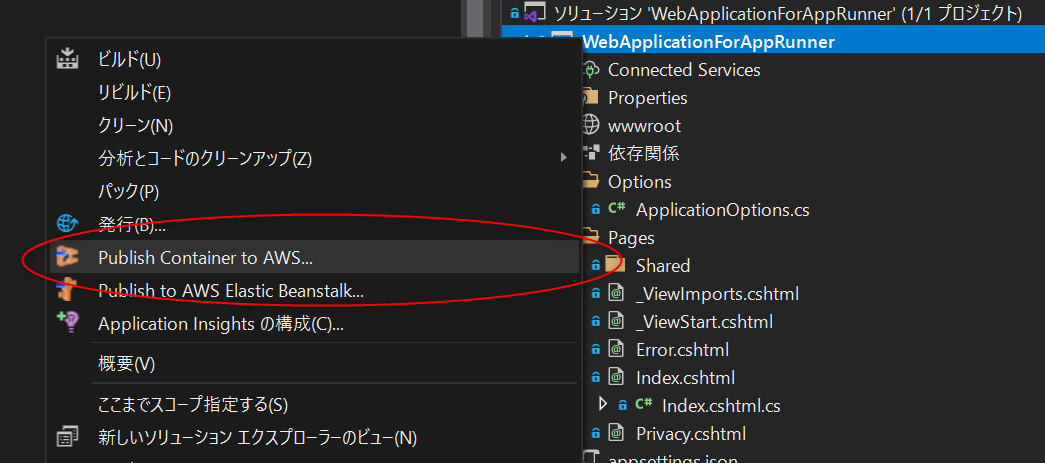Open 分析とコードのクリーンアップ submenu arrow
The image size is (1045, 463).
pyautogui.click(x=564, y=158)
